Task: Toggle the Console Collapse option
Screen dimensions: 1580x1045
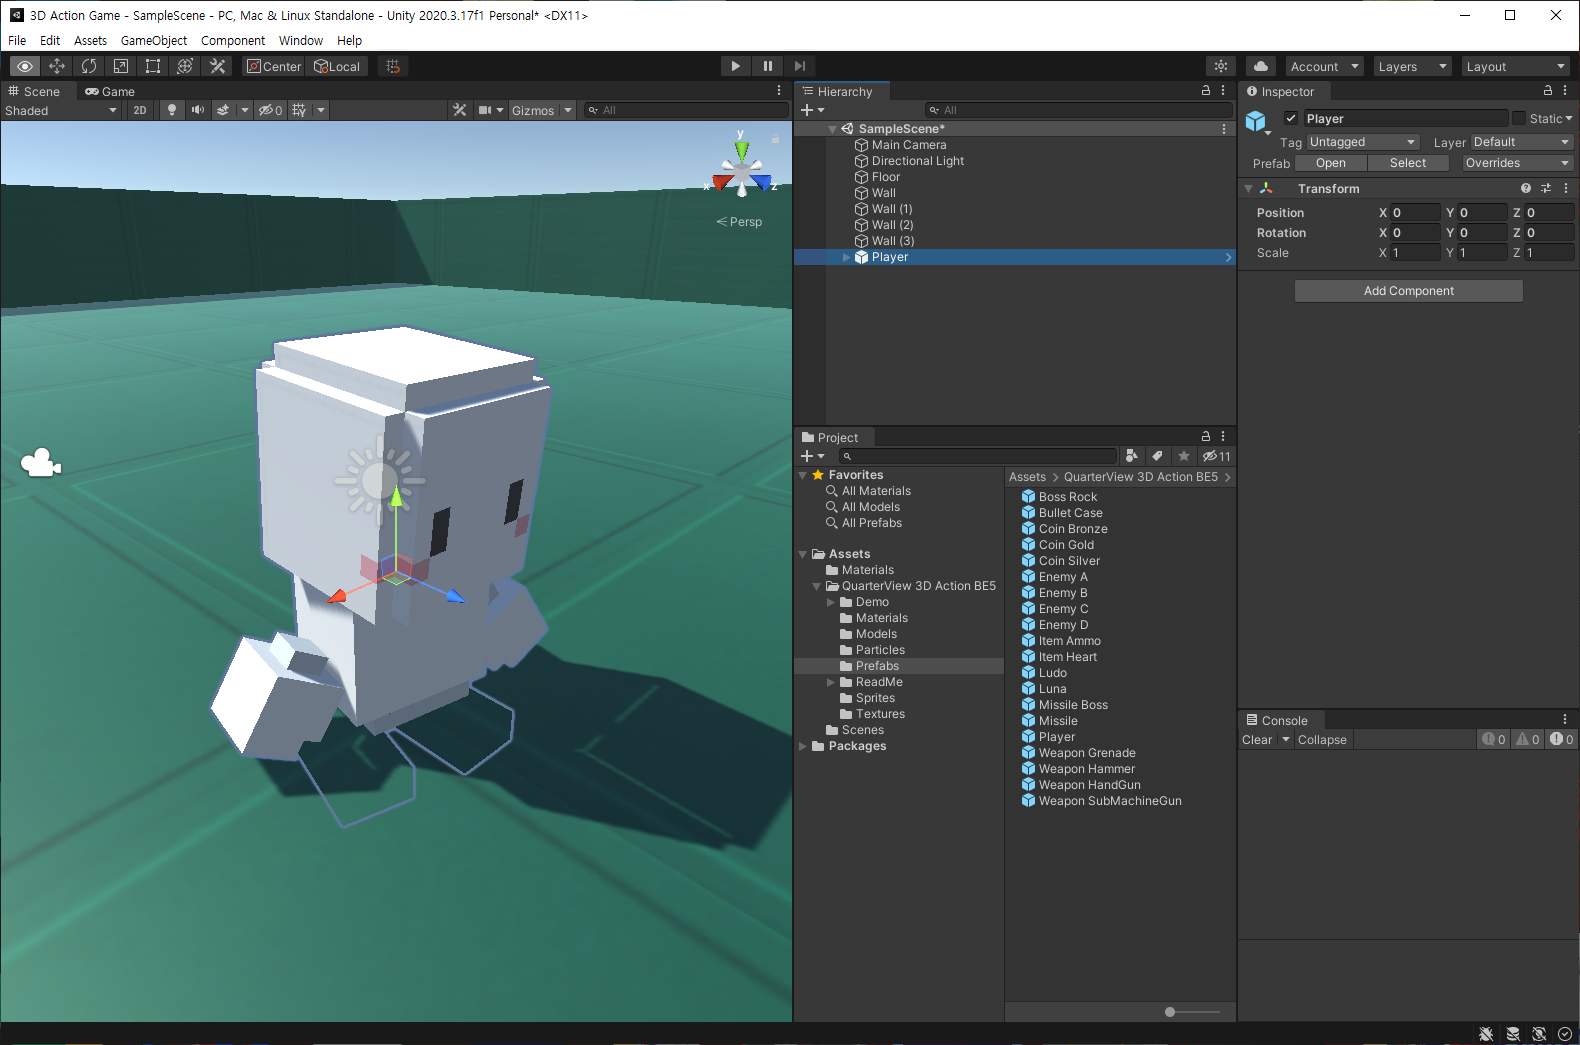Action: pyautogui.click(x=1322, y=740)
